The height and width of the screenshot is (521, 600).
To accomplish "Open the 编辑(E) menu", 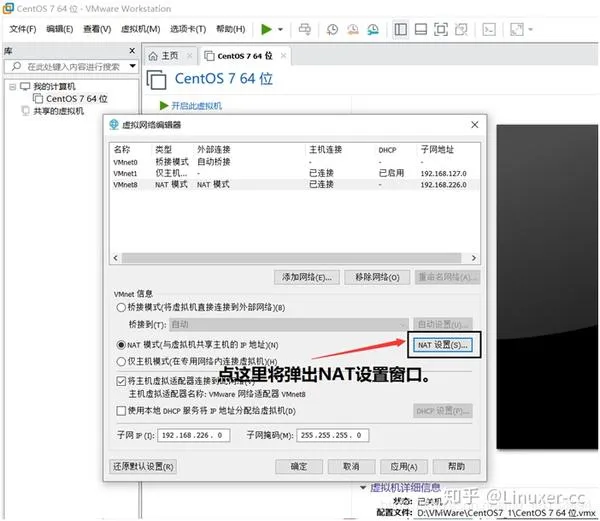I will (62, 29).
